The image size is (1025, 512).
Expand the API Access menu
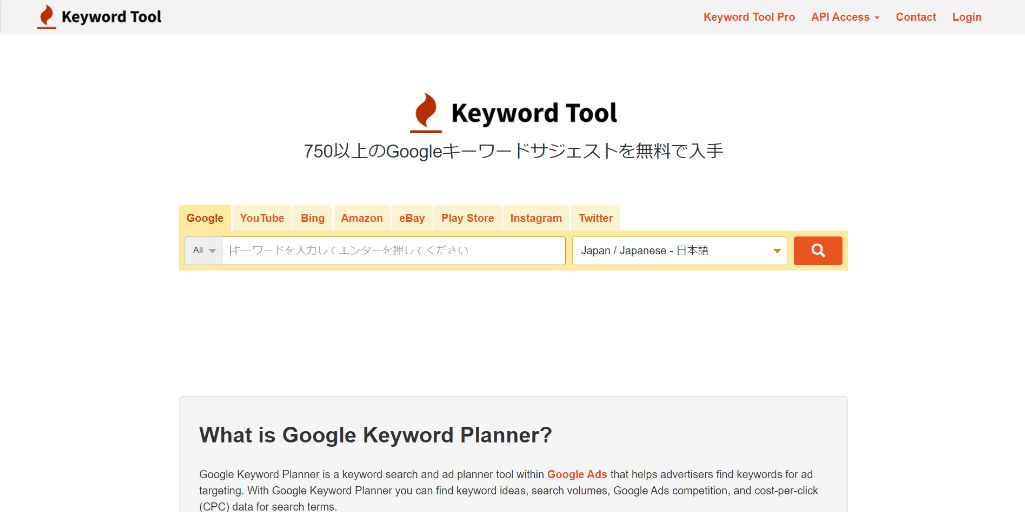(x=845, y=17)
